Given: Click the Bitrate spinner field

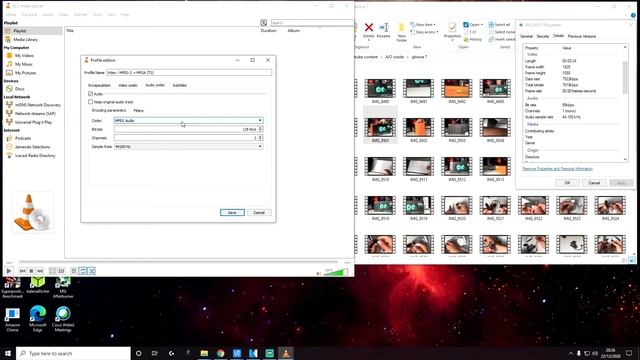Looking at the screenshot, I should pyautogui.click(x=189, y=129).
